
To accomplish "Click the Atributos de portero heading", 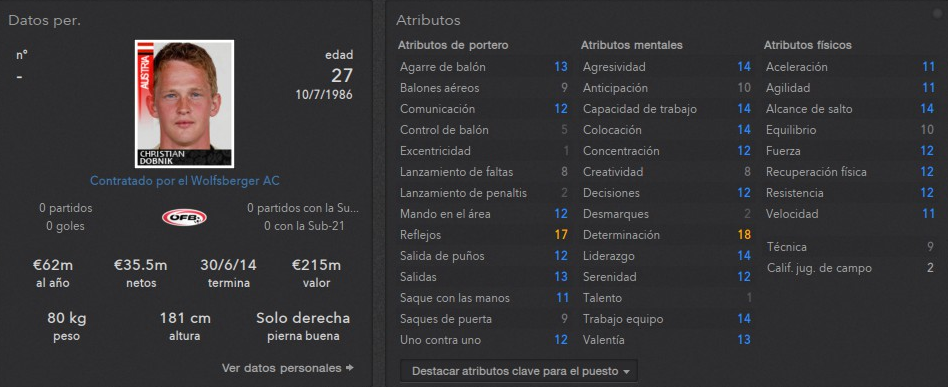I will click(x=453, y=45).
